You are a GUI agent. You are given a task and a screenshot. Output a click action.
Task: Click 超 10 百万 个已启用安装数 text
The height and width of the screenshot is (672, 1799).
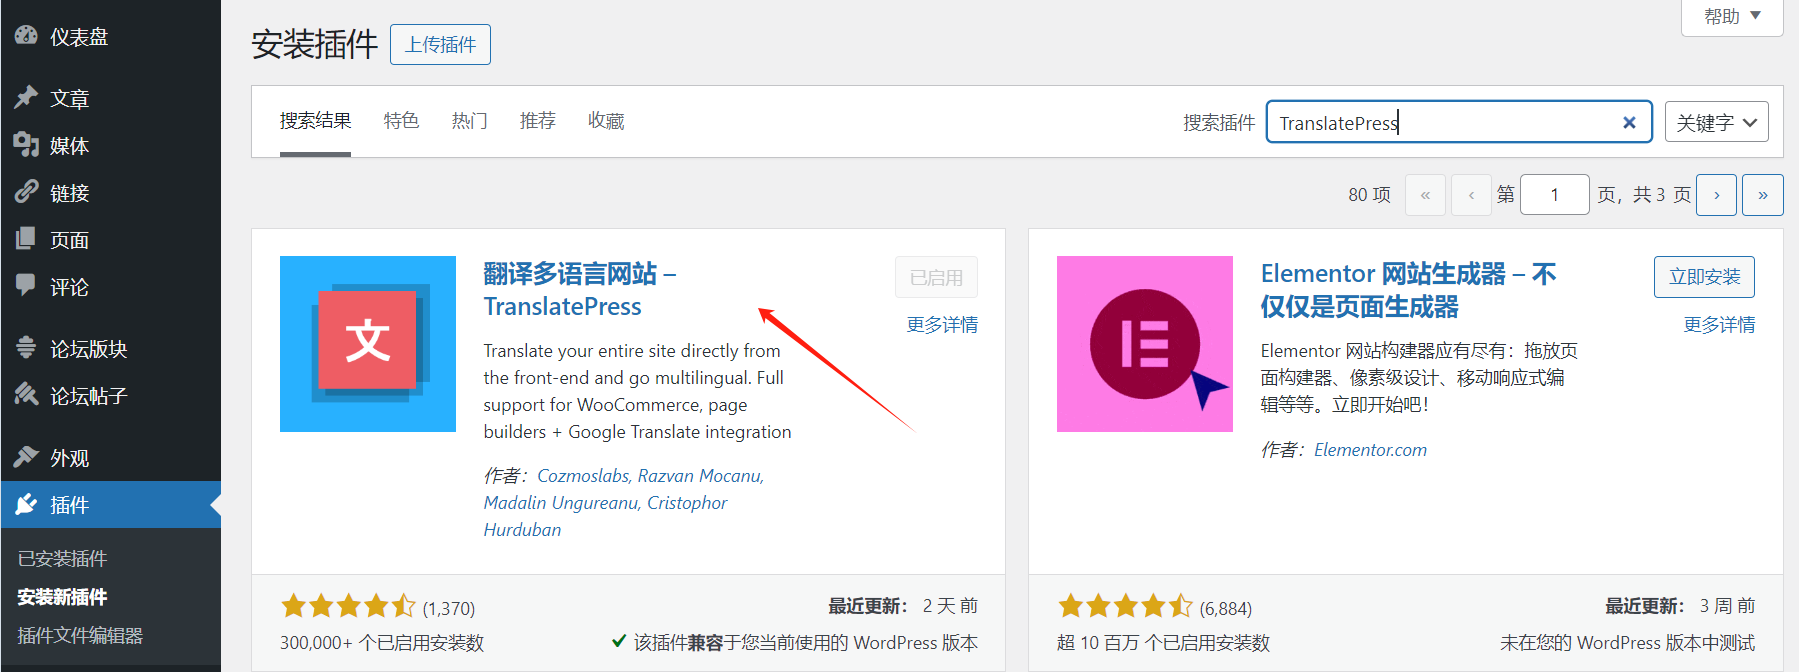click(x=1163, y=643)
